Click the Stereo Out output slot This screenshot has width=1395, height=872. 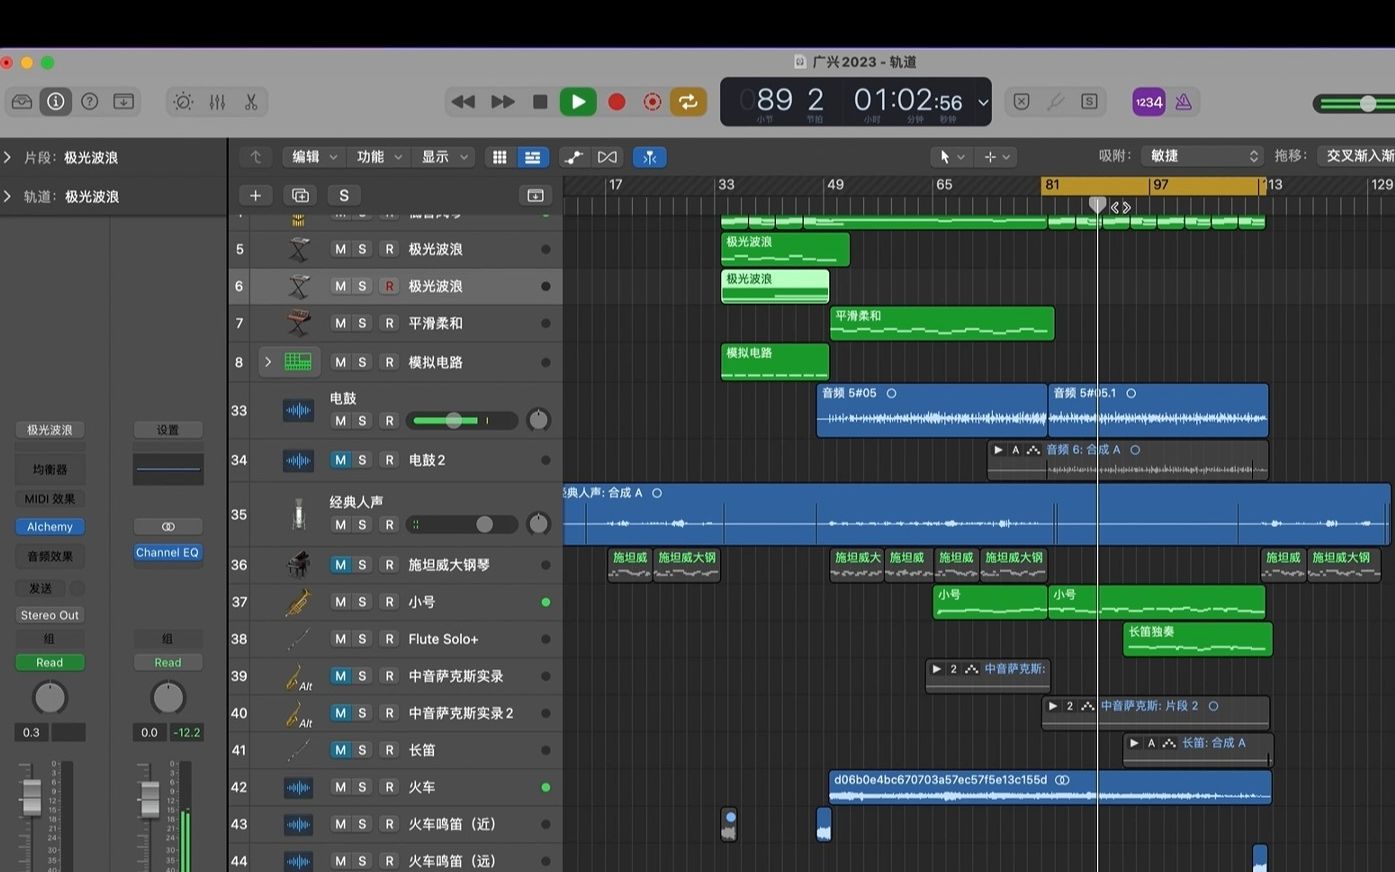pos(50,615)
